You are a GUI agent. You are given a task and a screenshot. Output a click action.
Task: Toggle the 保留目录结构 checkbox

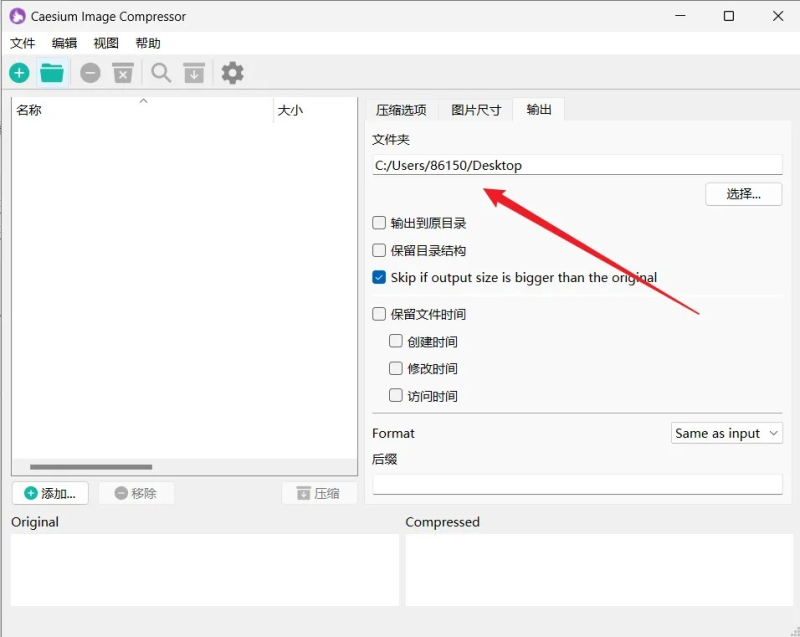tap(379, 251)
